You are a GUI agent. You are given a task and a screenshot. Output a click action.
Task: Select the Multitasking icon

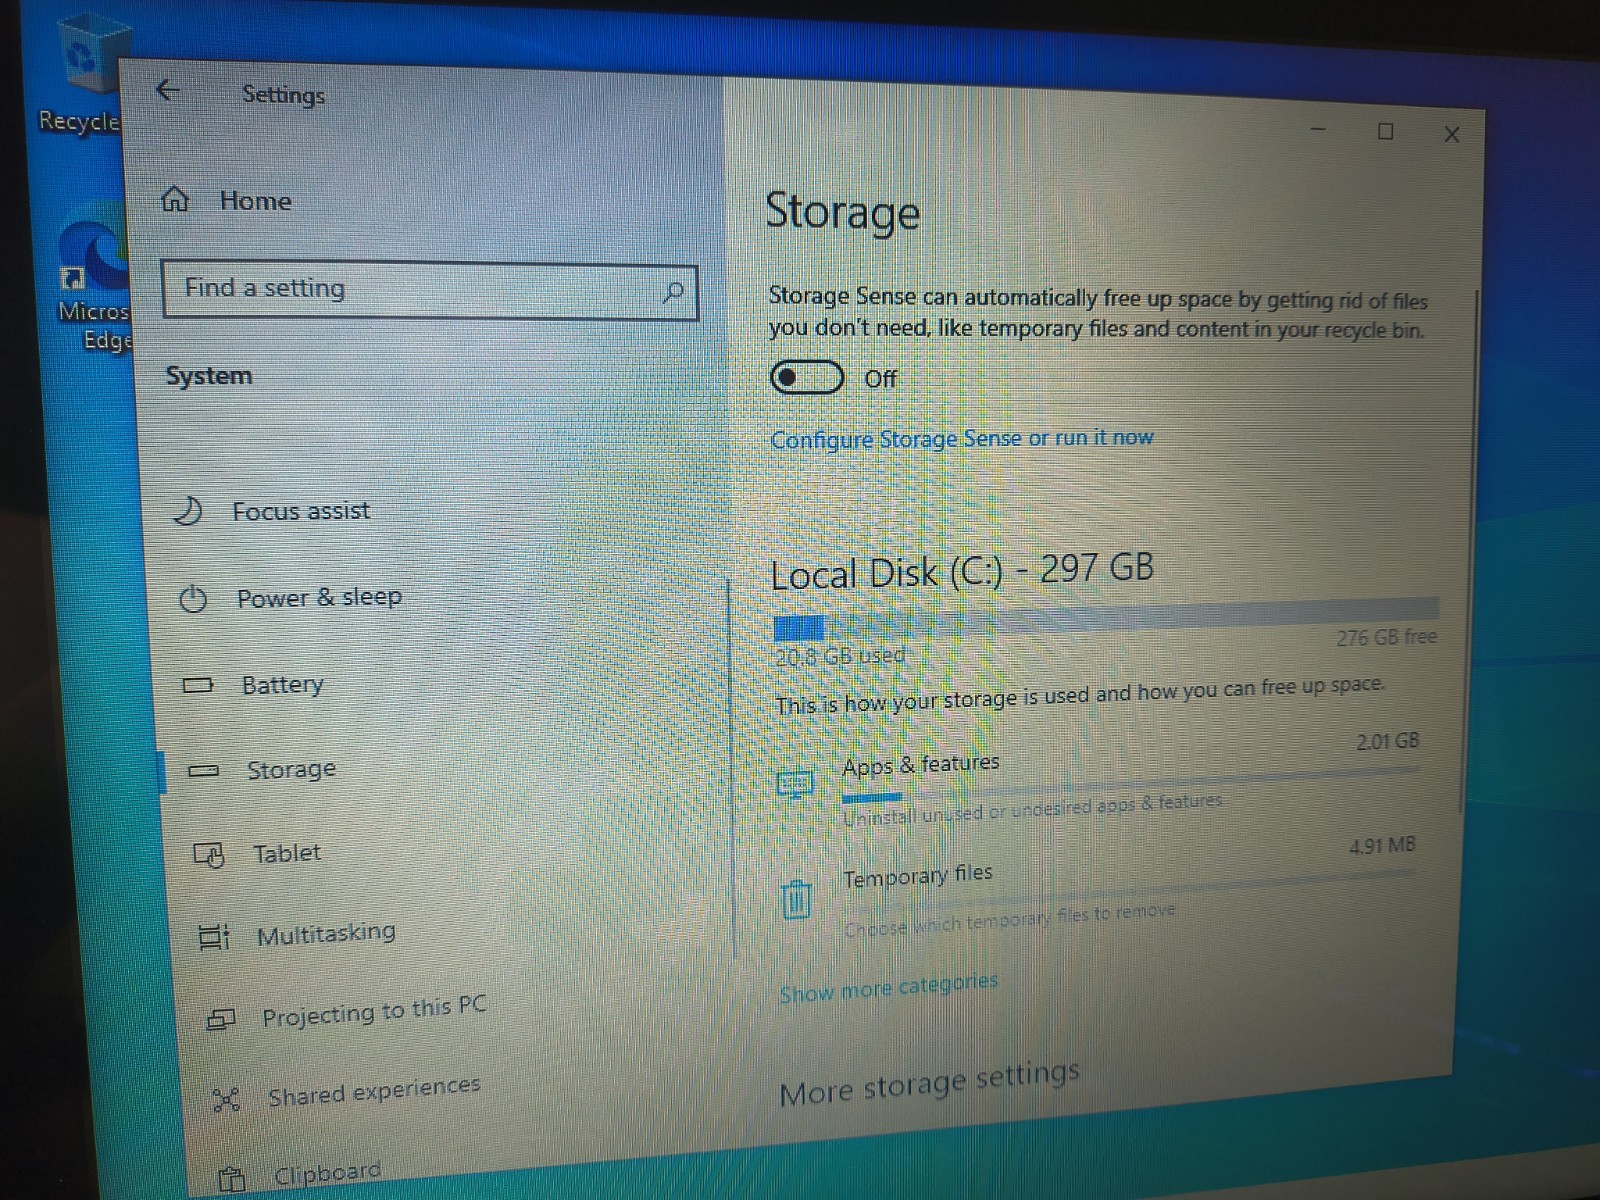coord(214,937)
